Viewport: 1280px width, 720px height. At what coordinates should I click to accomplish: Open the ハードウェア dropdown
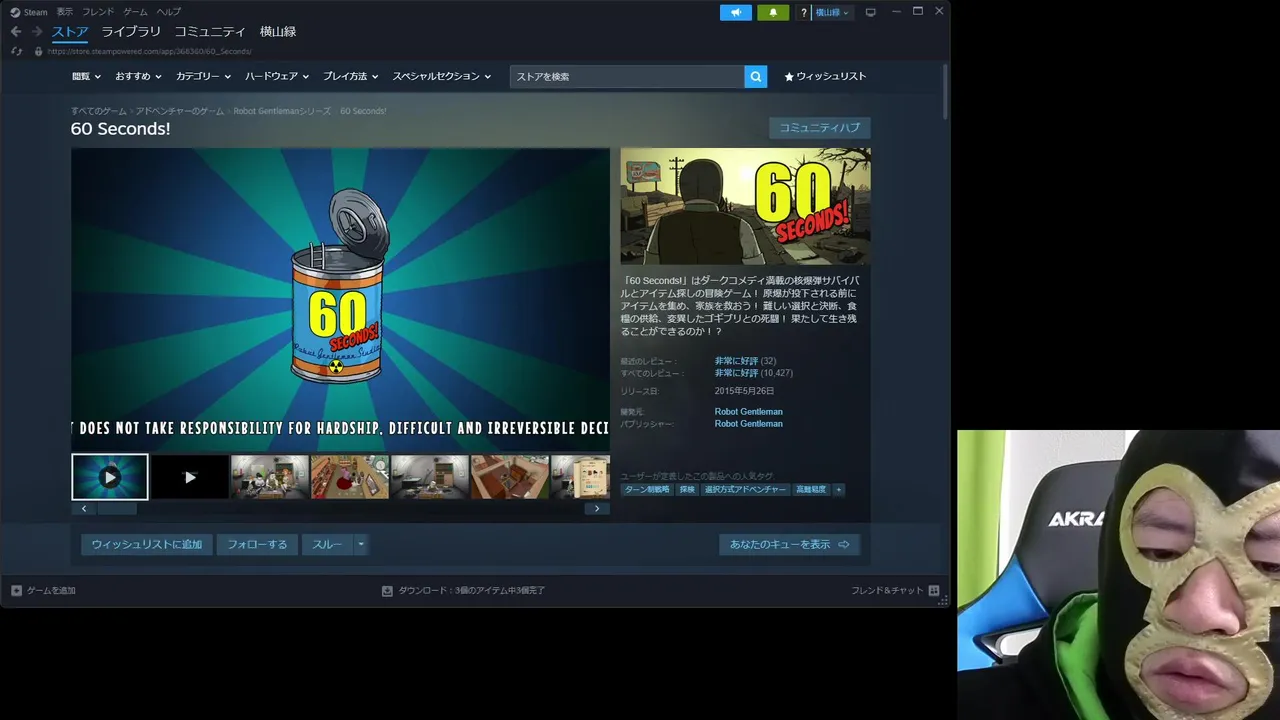coord(277,76)
